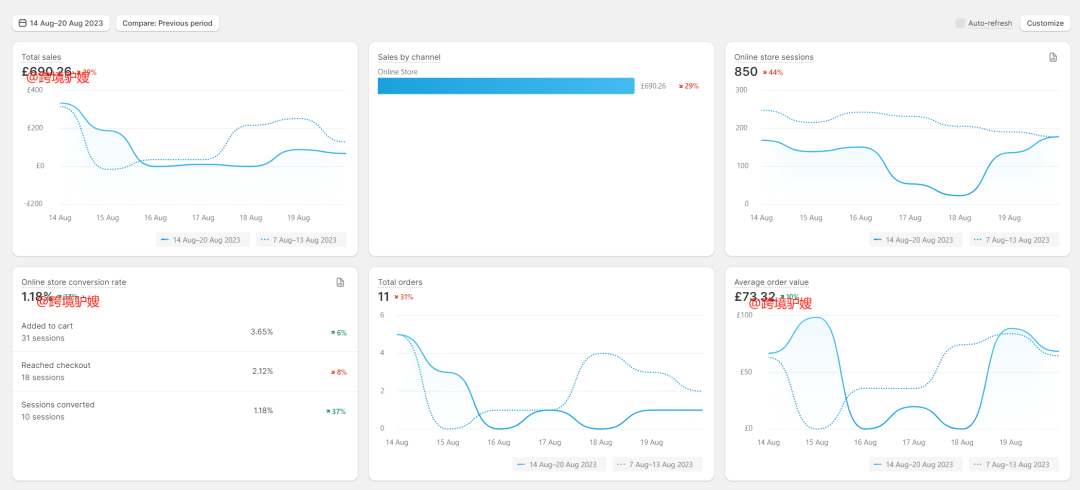This screenshot has height=490, width=1080.
Task: Toggle 14 Aug–20 Aug legend in Total sales
Action: (203, 240)
